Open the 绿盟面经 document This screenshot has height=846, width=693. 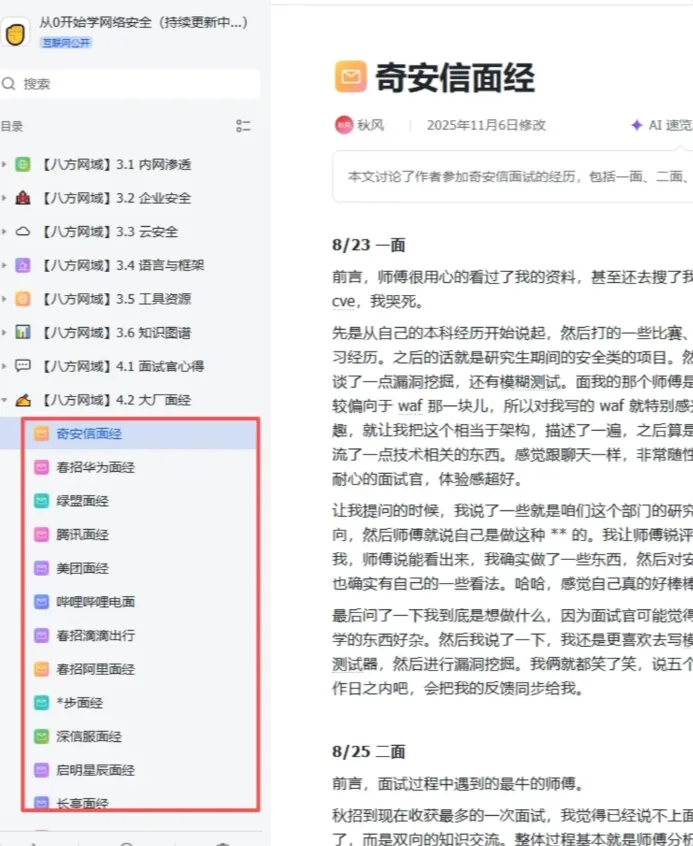83,501
